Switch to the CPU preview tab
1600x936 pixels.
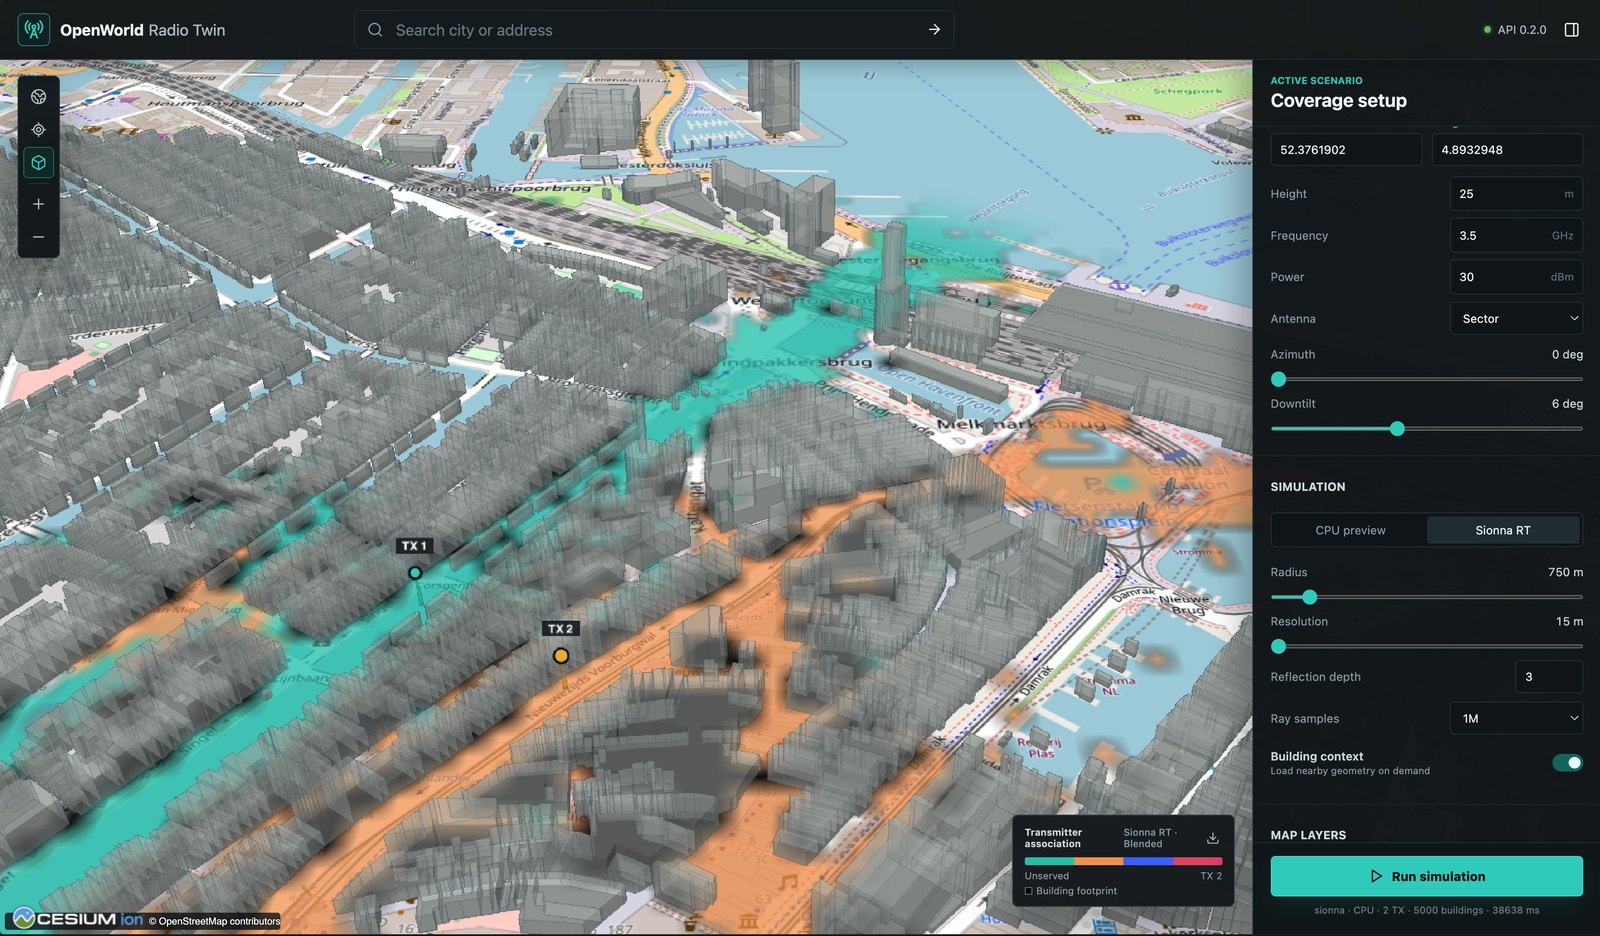pos(1350,530)
